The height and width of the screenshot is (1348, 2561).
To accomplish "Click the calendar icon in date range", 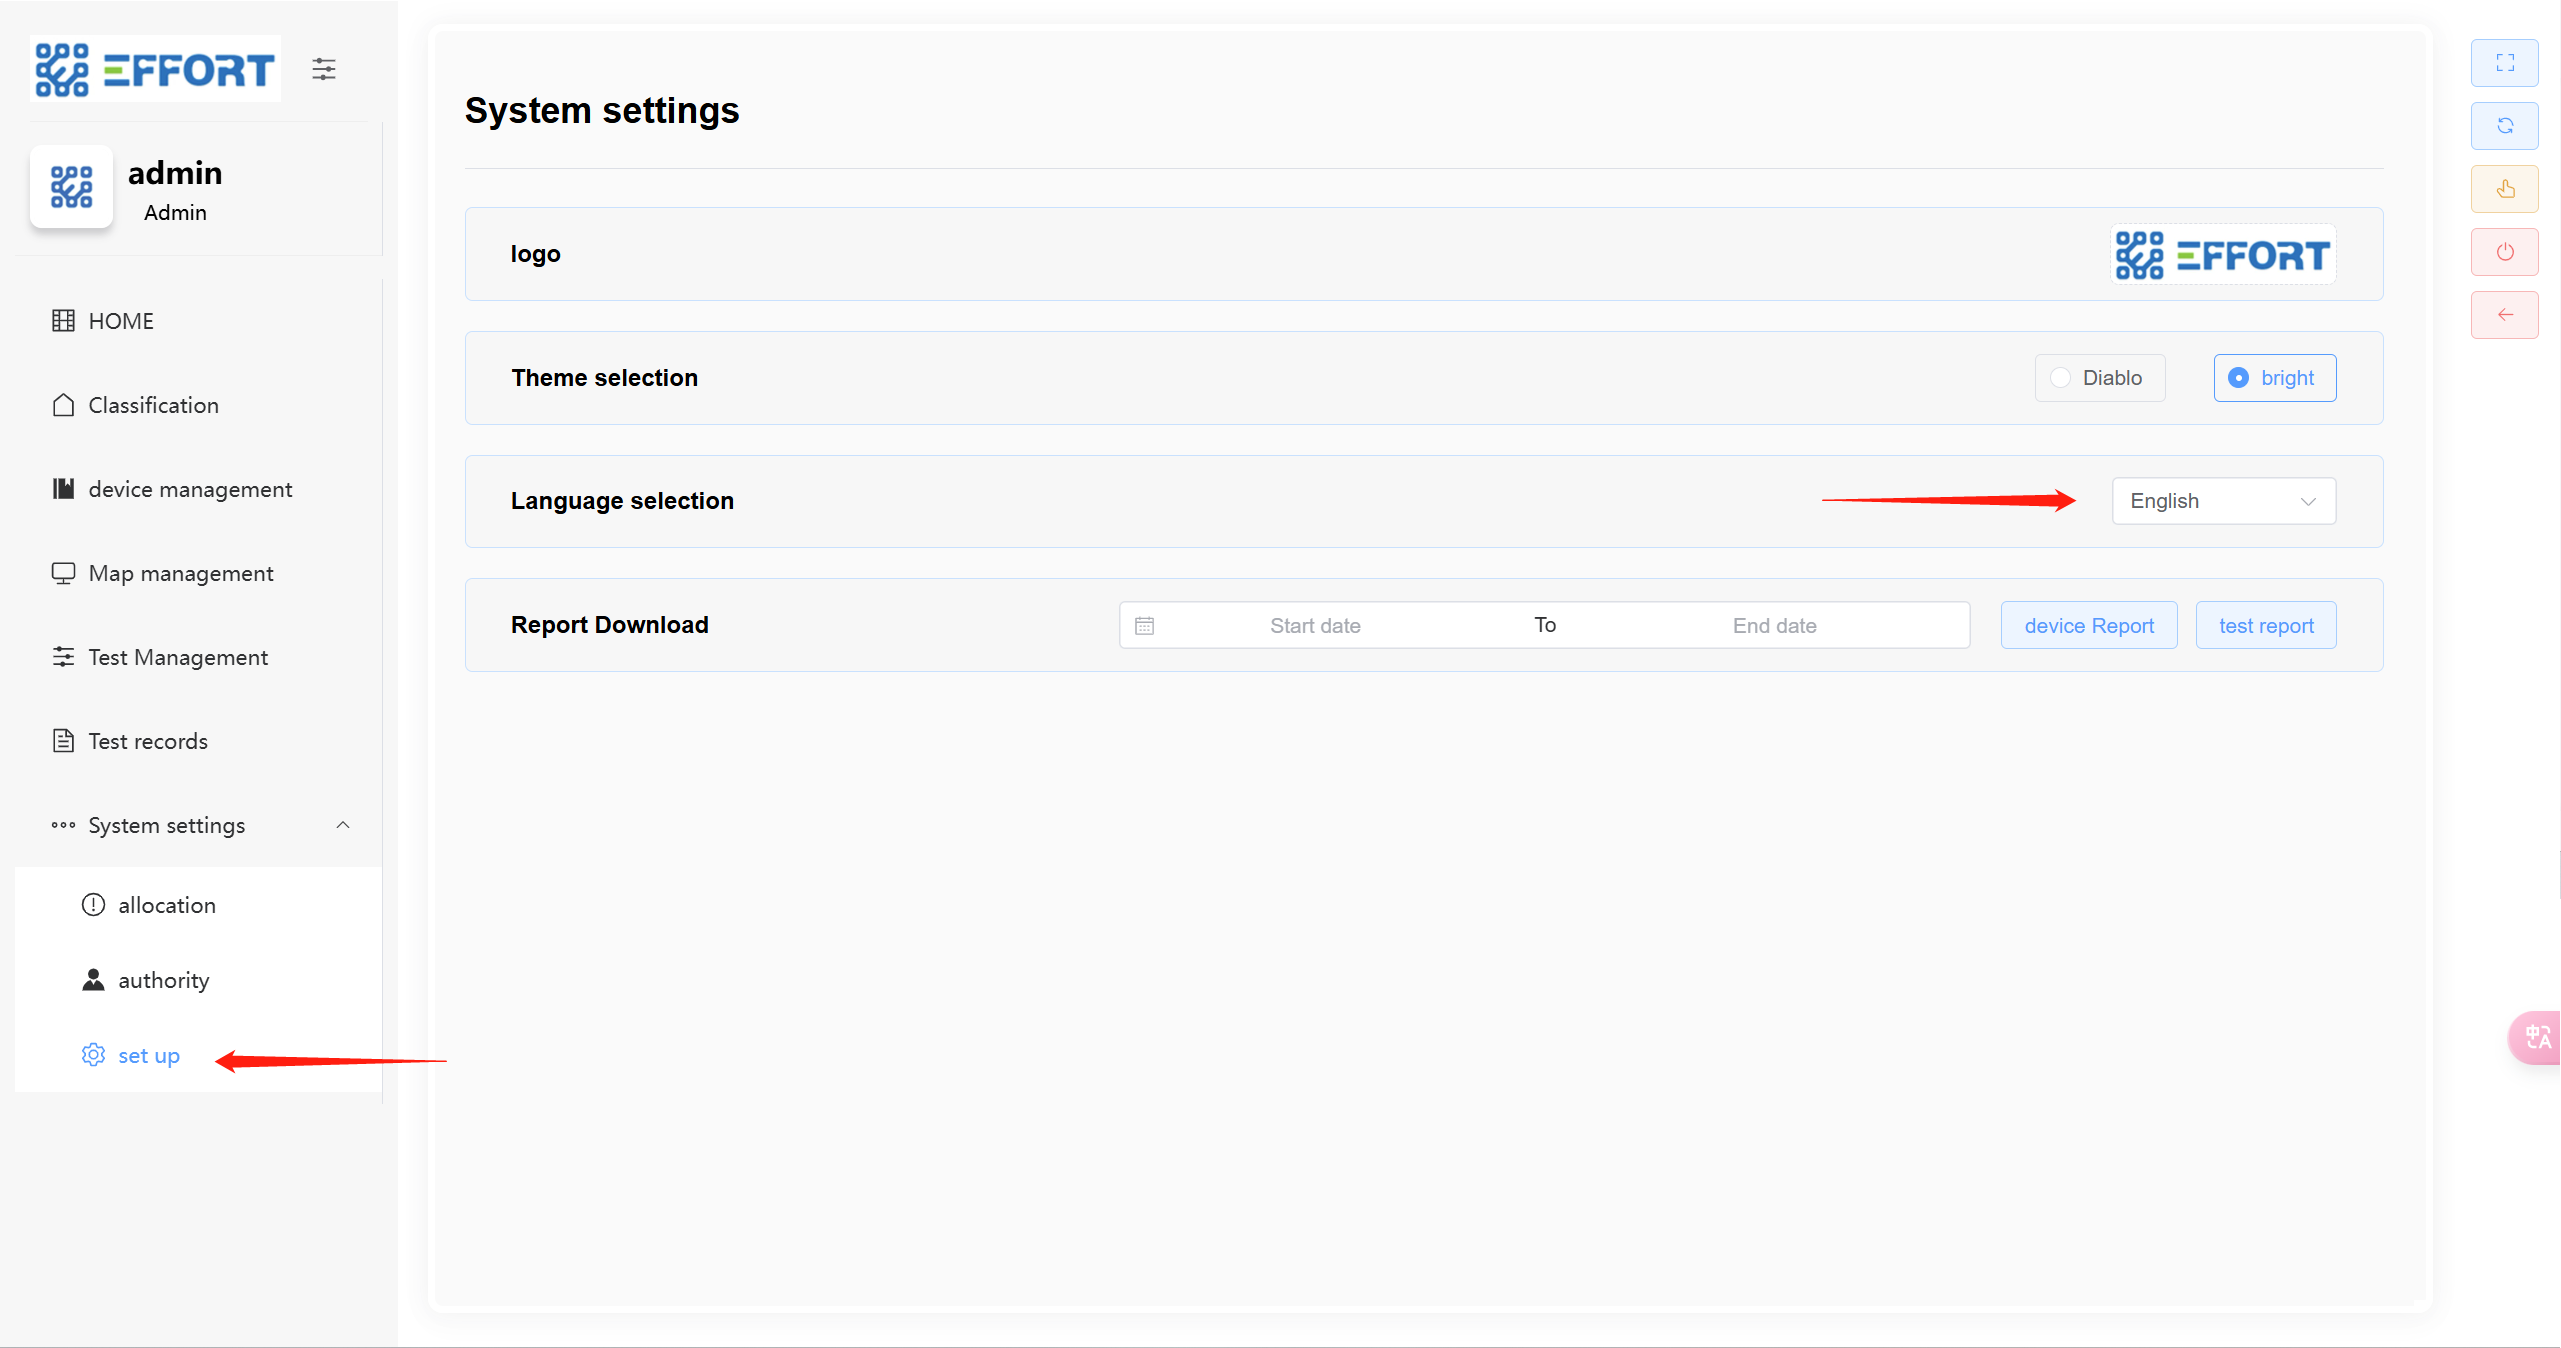I will pyautogui.click(x=1145, y=626).
